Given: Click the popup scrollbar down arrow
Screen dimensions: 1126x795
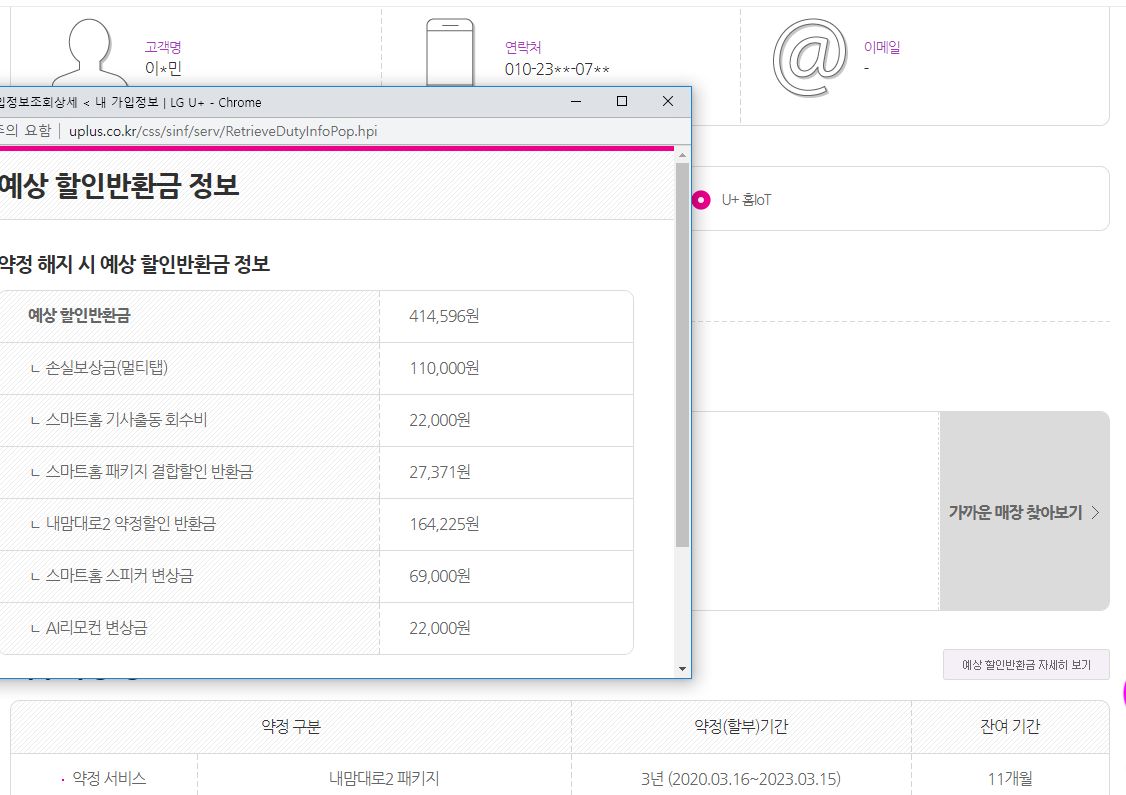Looking at the screenshot, I should coord(683,669).
